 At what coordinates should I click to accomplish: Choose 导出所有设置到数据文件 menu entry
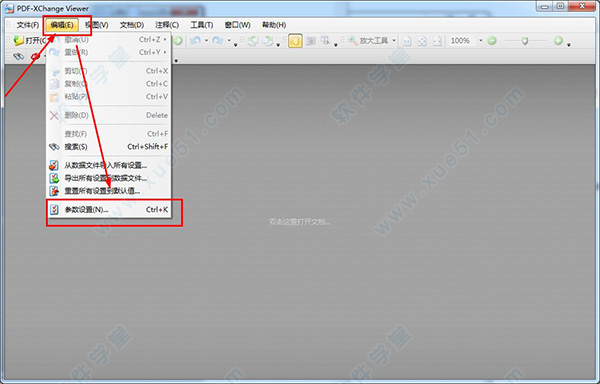click(x=108, y=178)
